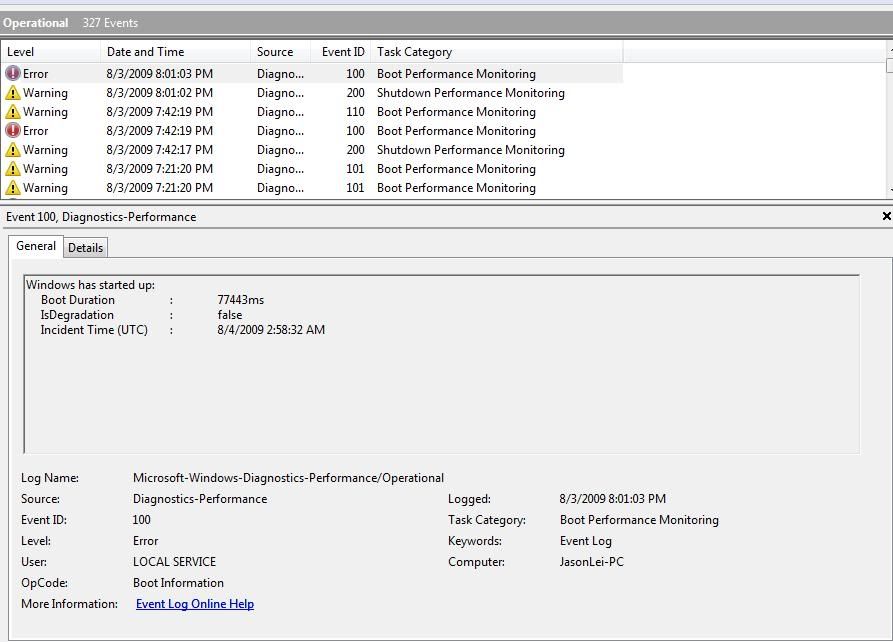Screen dimensions: 893x642
Task: Click the Event 100, Diagnostics-Performance heading
Action: coord(101,217)
